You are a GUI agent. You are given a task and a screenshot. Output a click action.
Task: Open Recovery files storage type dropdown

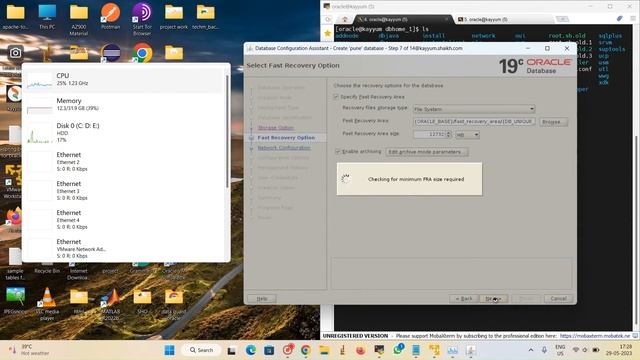click(x=474, y=109)
